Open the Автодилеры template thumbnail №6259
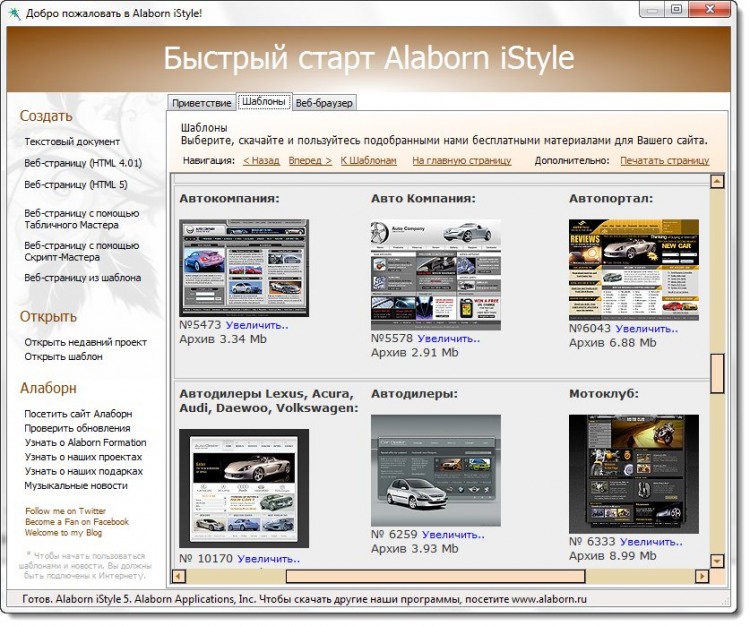 pyautogui.click(x=436, y=471)
